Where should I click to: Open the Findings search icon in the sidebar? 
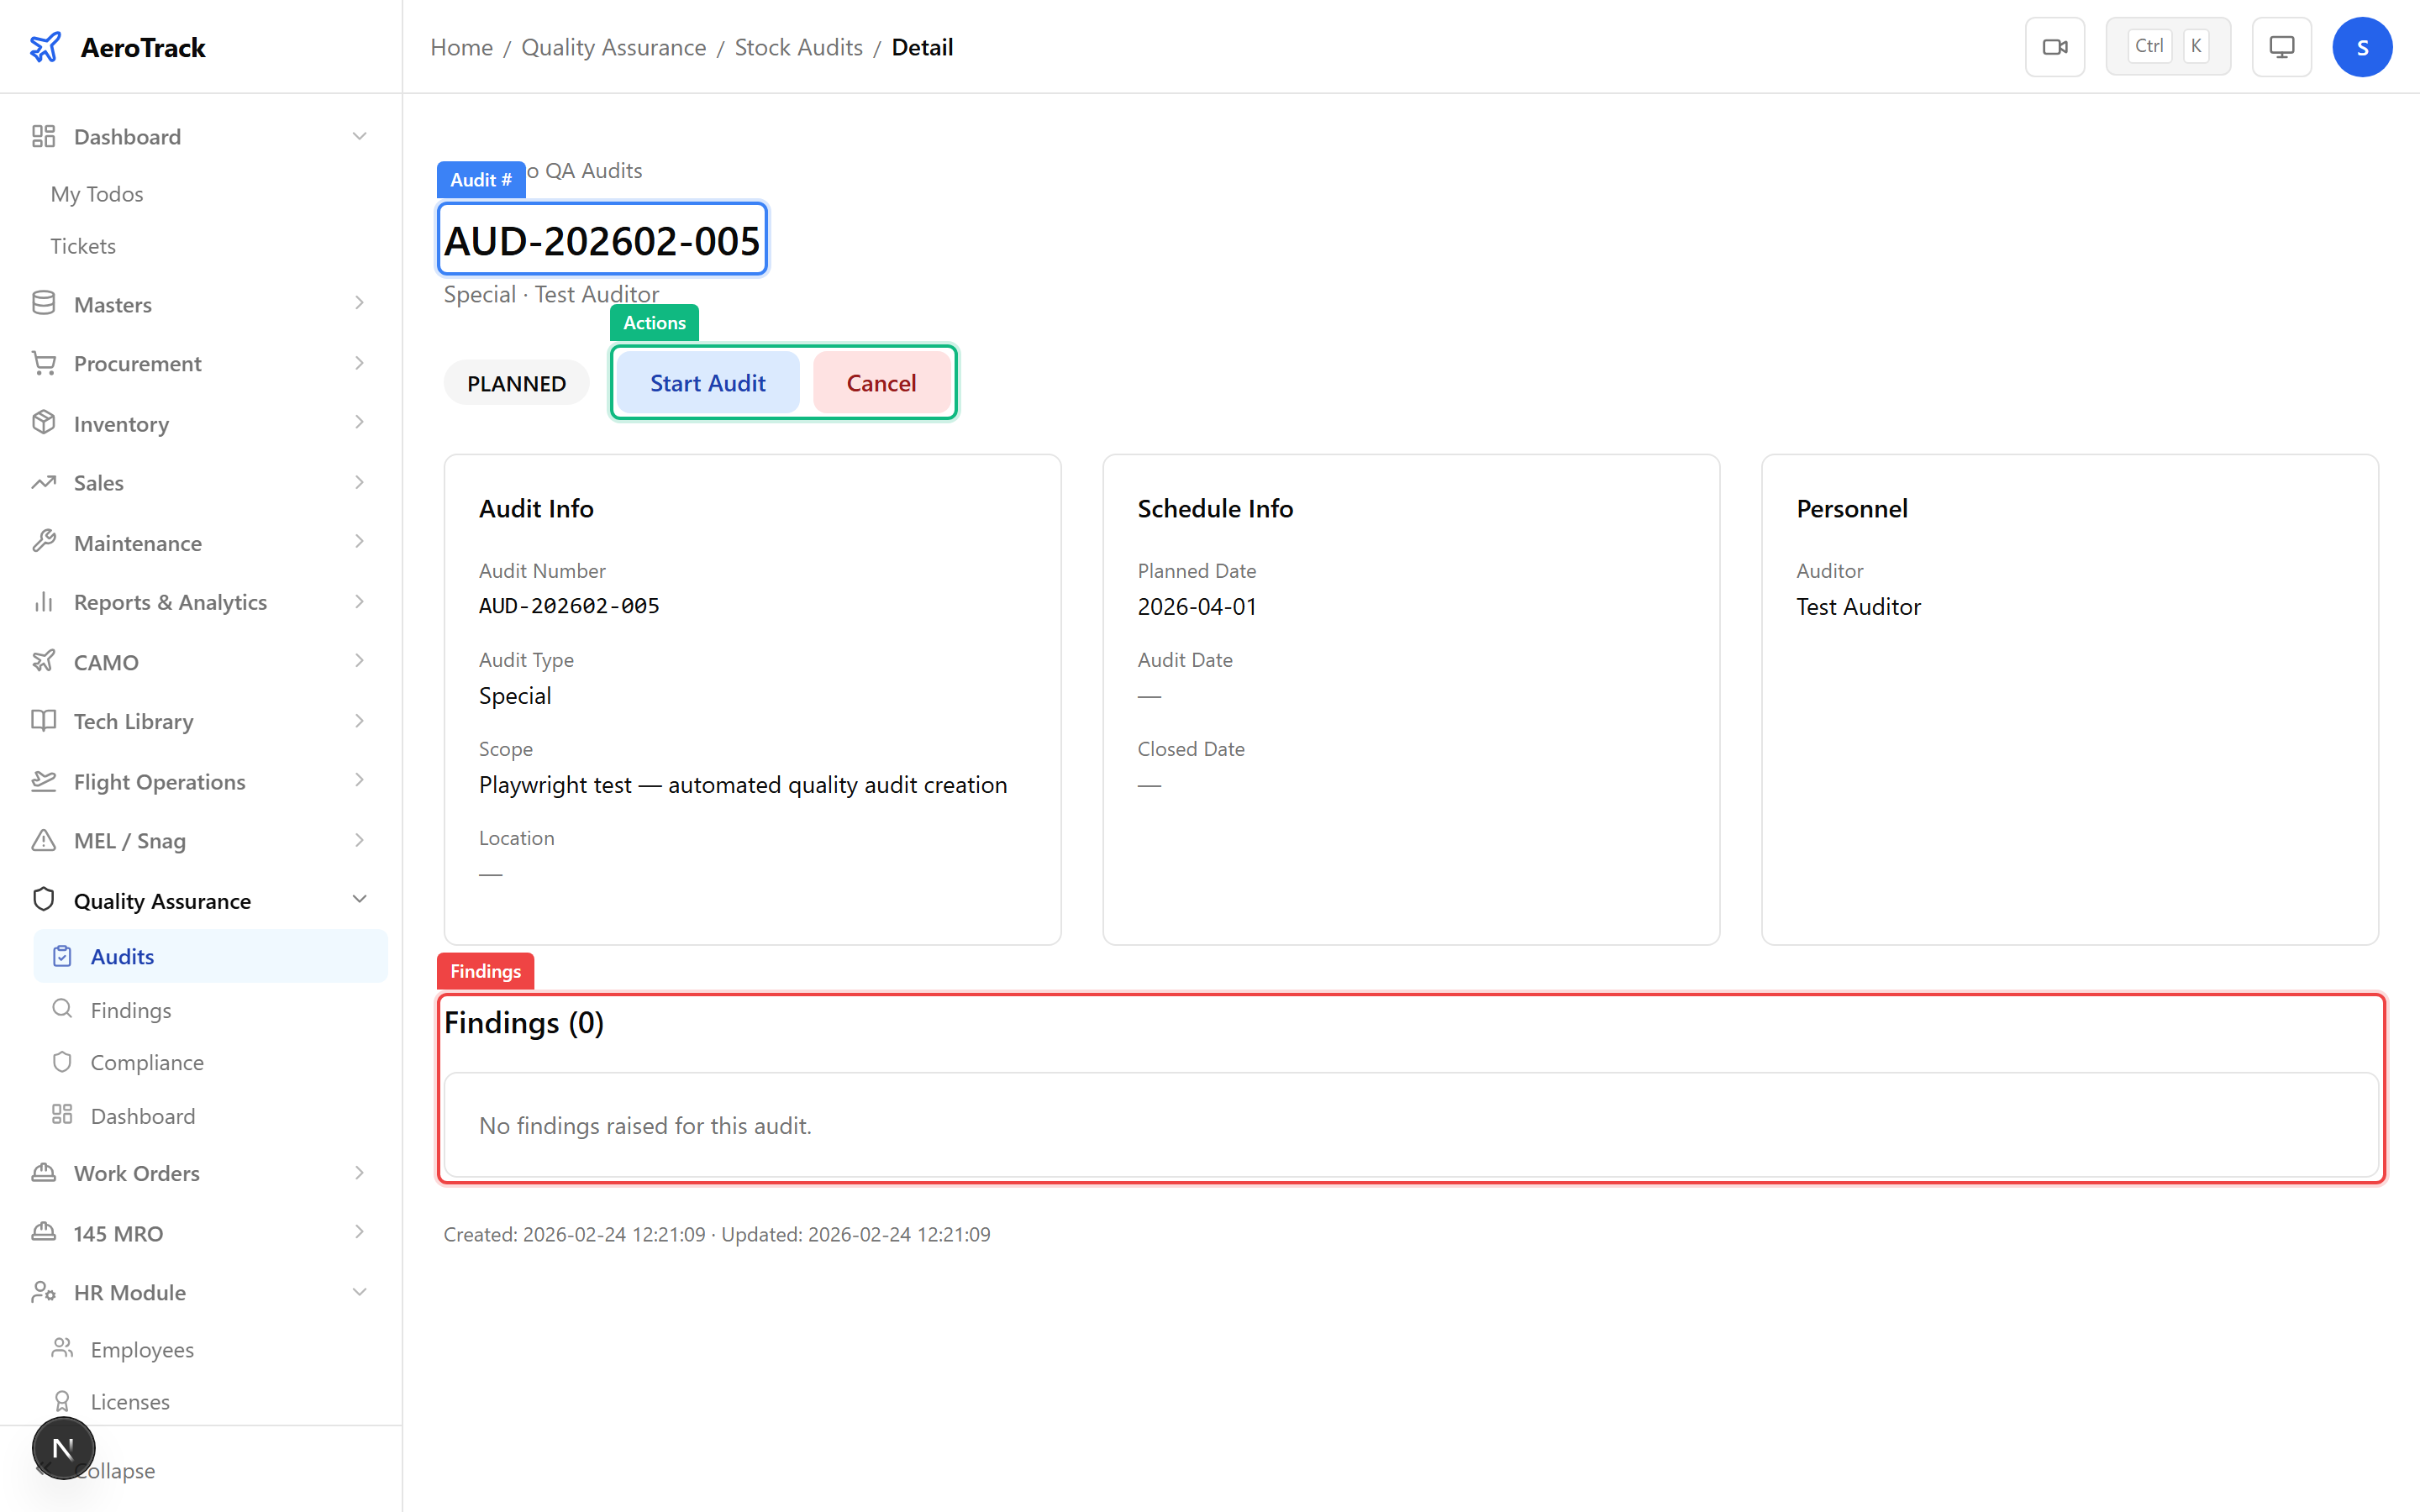[62, 1009]
